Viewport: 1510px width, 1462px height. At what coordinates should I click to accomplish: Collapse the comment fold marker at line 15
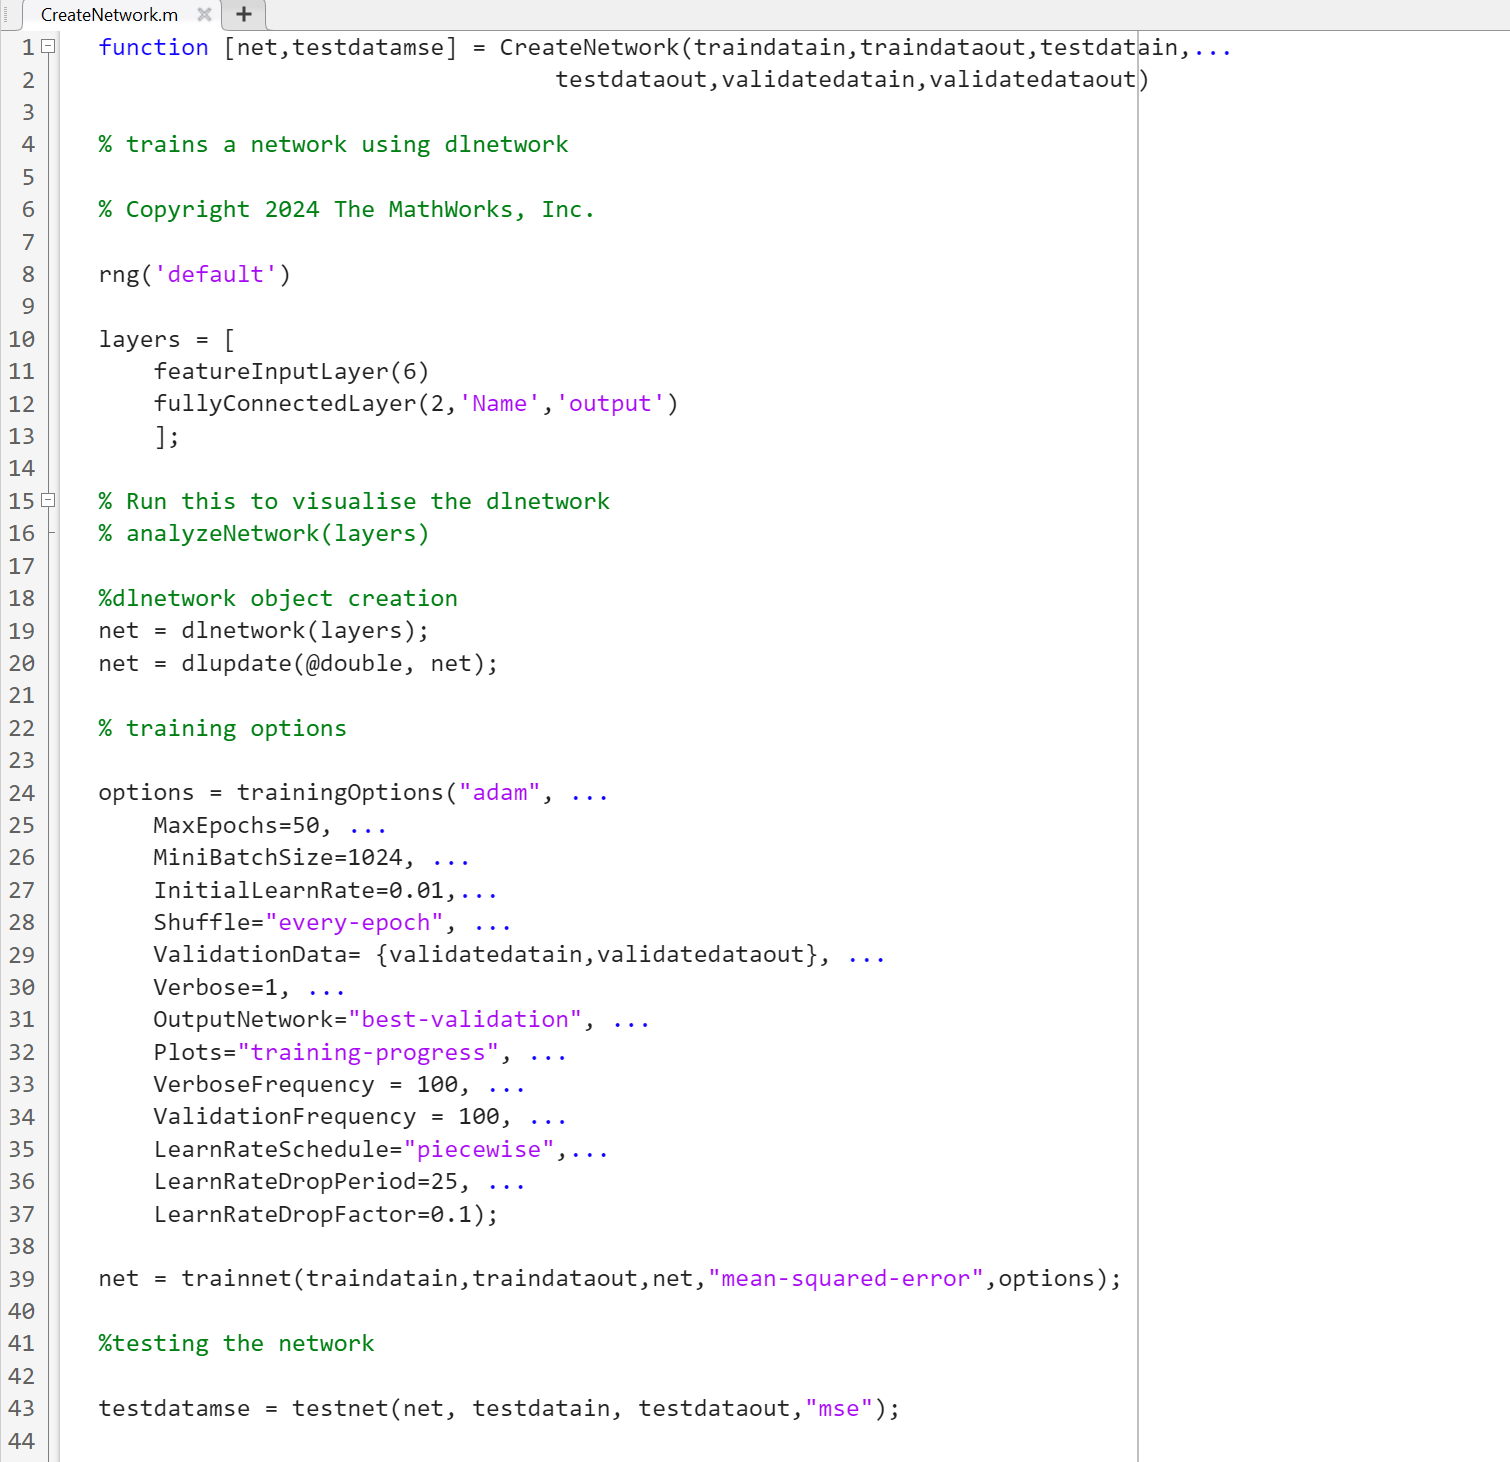tap(47, 501)
